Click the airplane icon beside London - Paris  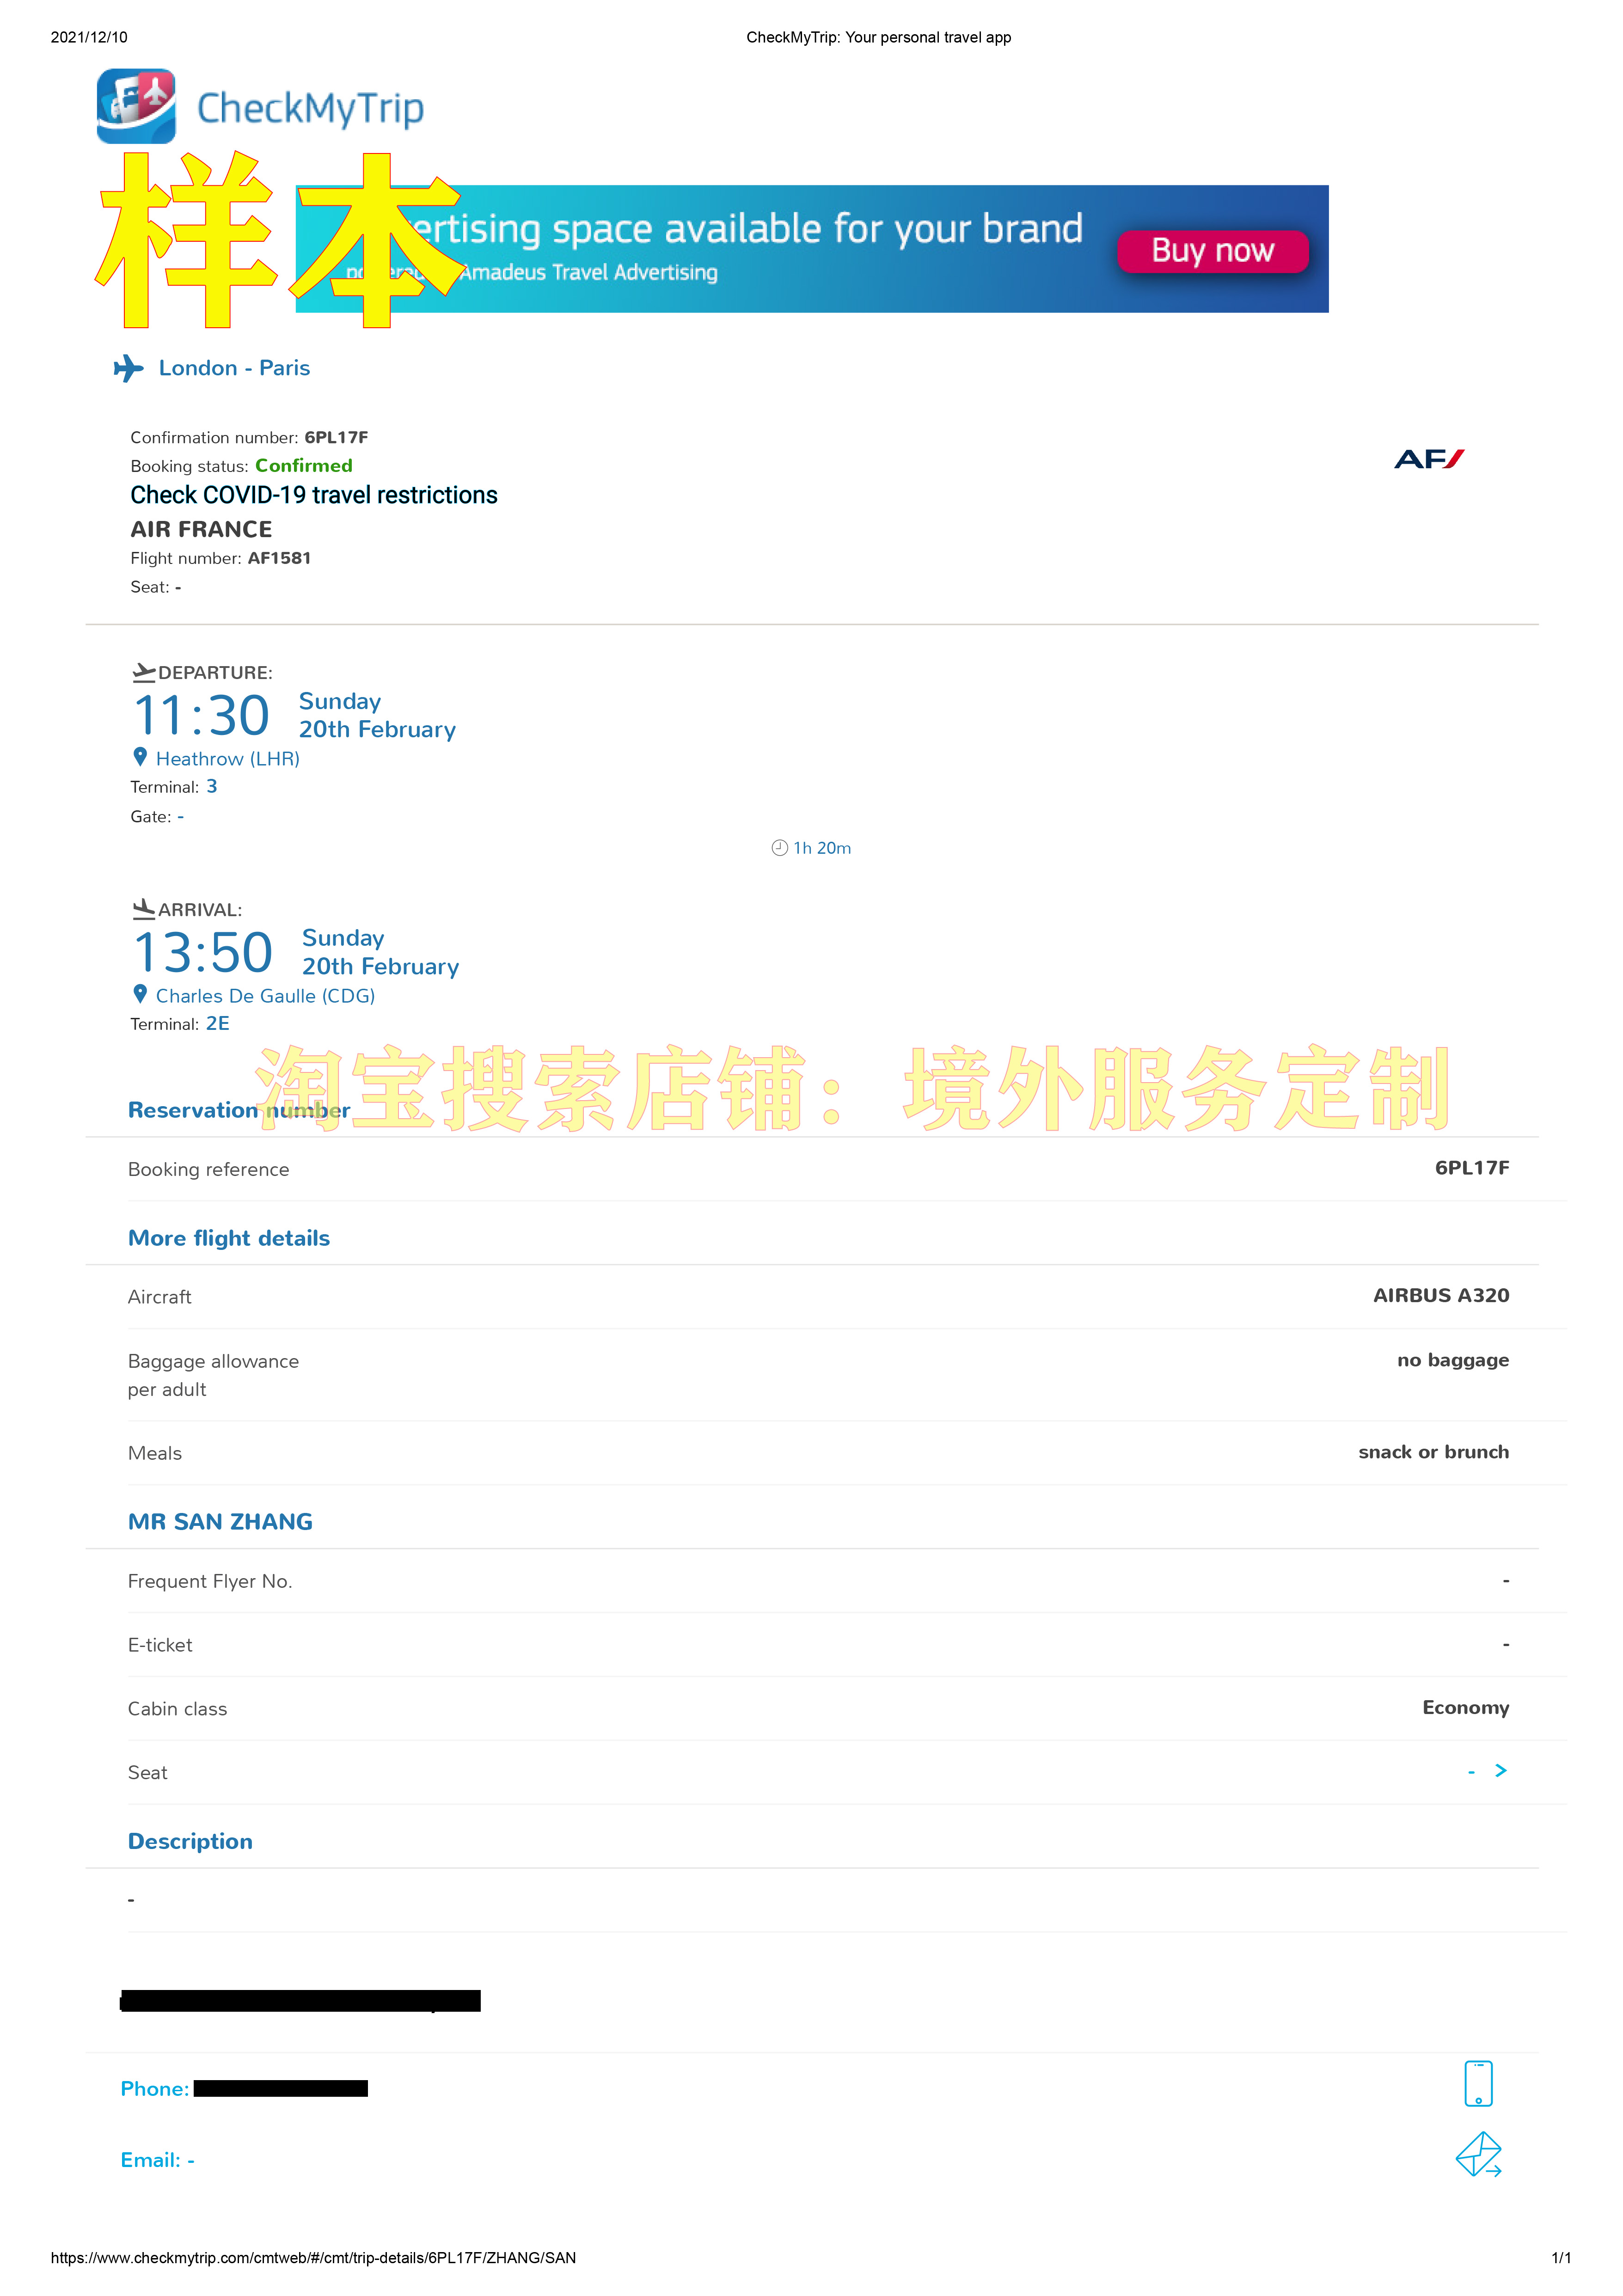[x=128, y=368]
